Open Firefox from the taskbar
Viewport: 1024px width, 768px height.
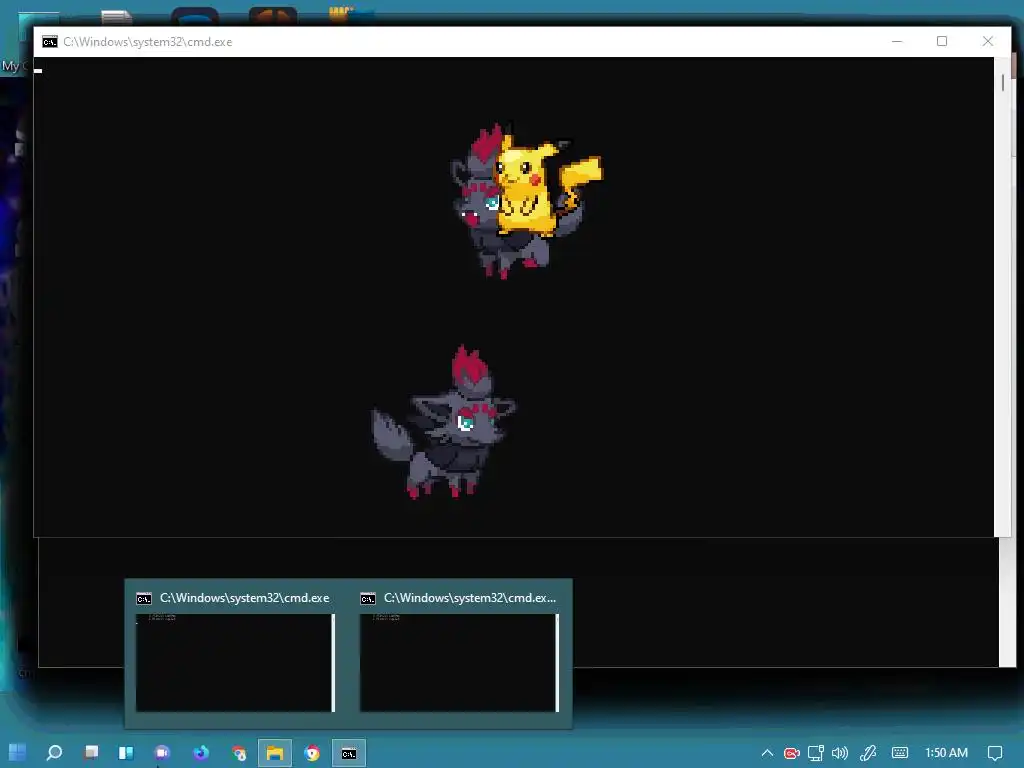pyautogui.click(x=200, y=753)
